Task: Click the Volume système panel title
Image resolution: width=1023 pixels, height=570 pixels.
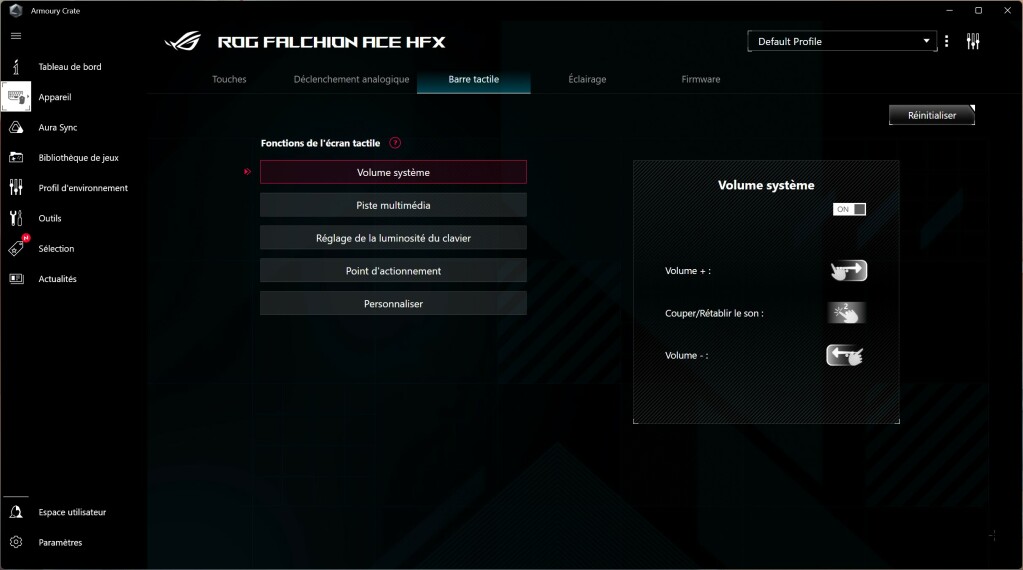Action: pos(766,185)
